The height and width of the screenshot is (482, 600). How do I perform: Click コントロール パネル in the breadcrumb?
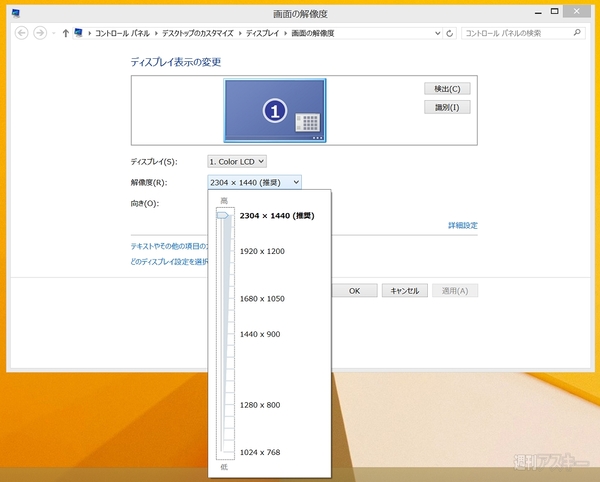[124, 33]
